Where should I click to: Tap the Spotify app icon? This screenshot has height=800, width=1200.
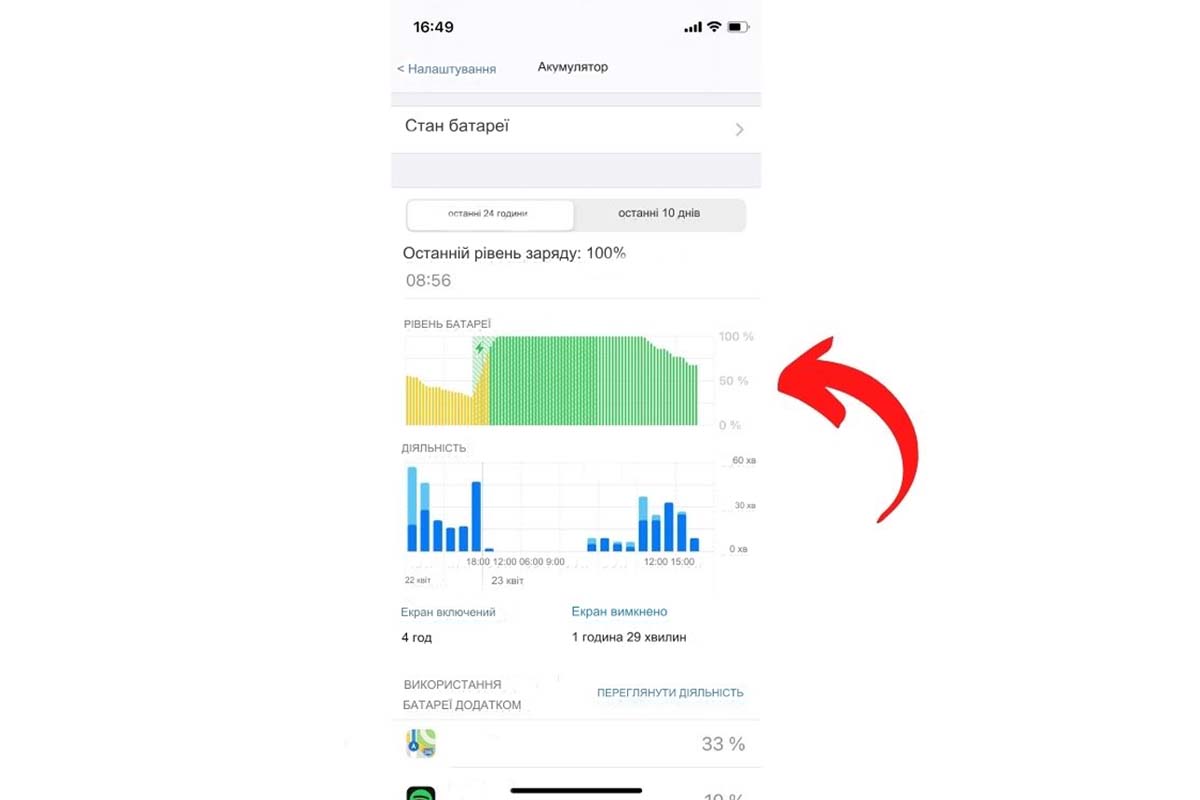[x=421, y=793]
